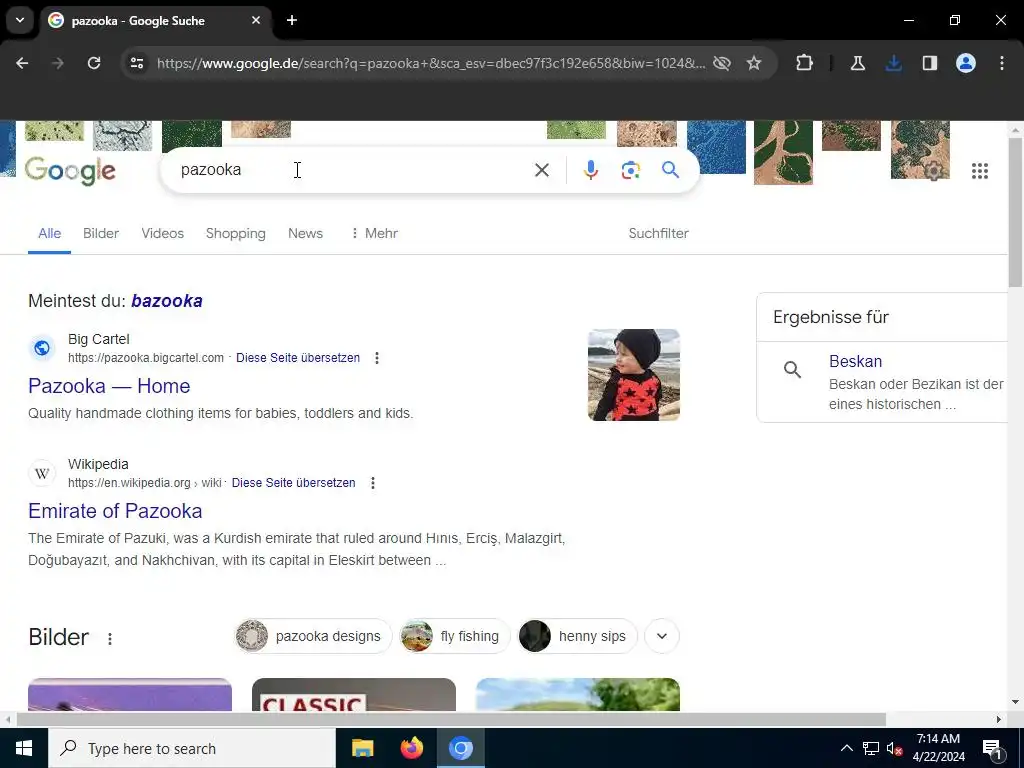This screenshot has width=1024, height=768.
Task: Open Google quick settings gear
Action: coord(934,171)
